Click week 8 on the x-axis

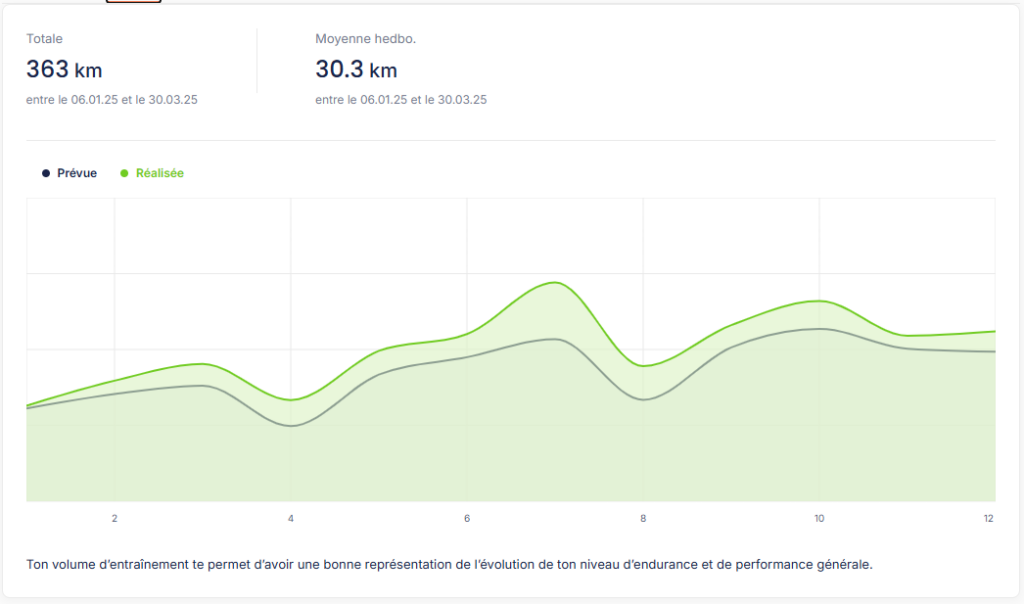[x=643, y=518]
